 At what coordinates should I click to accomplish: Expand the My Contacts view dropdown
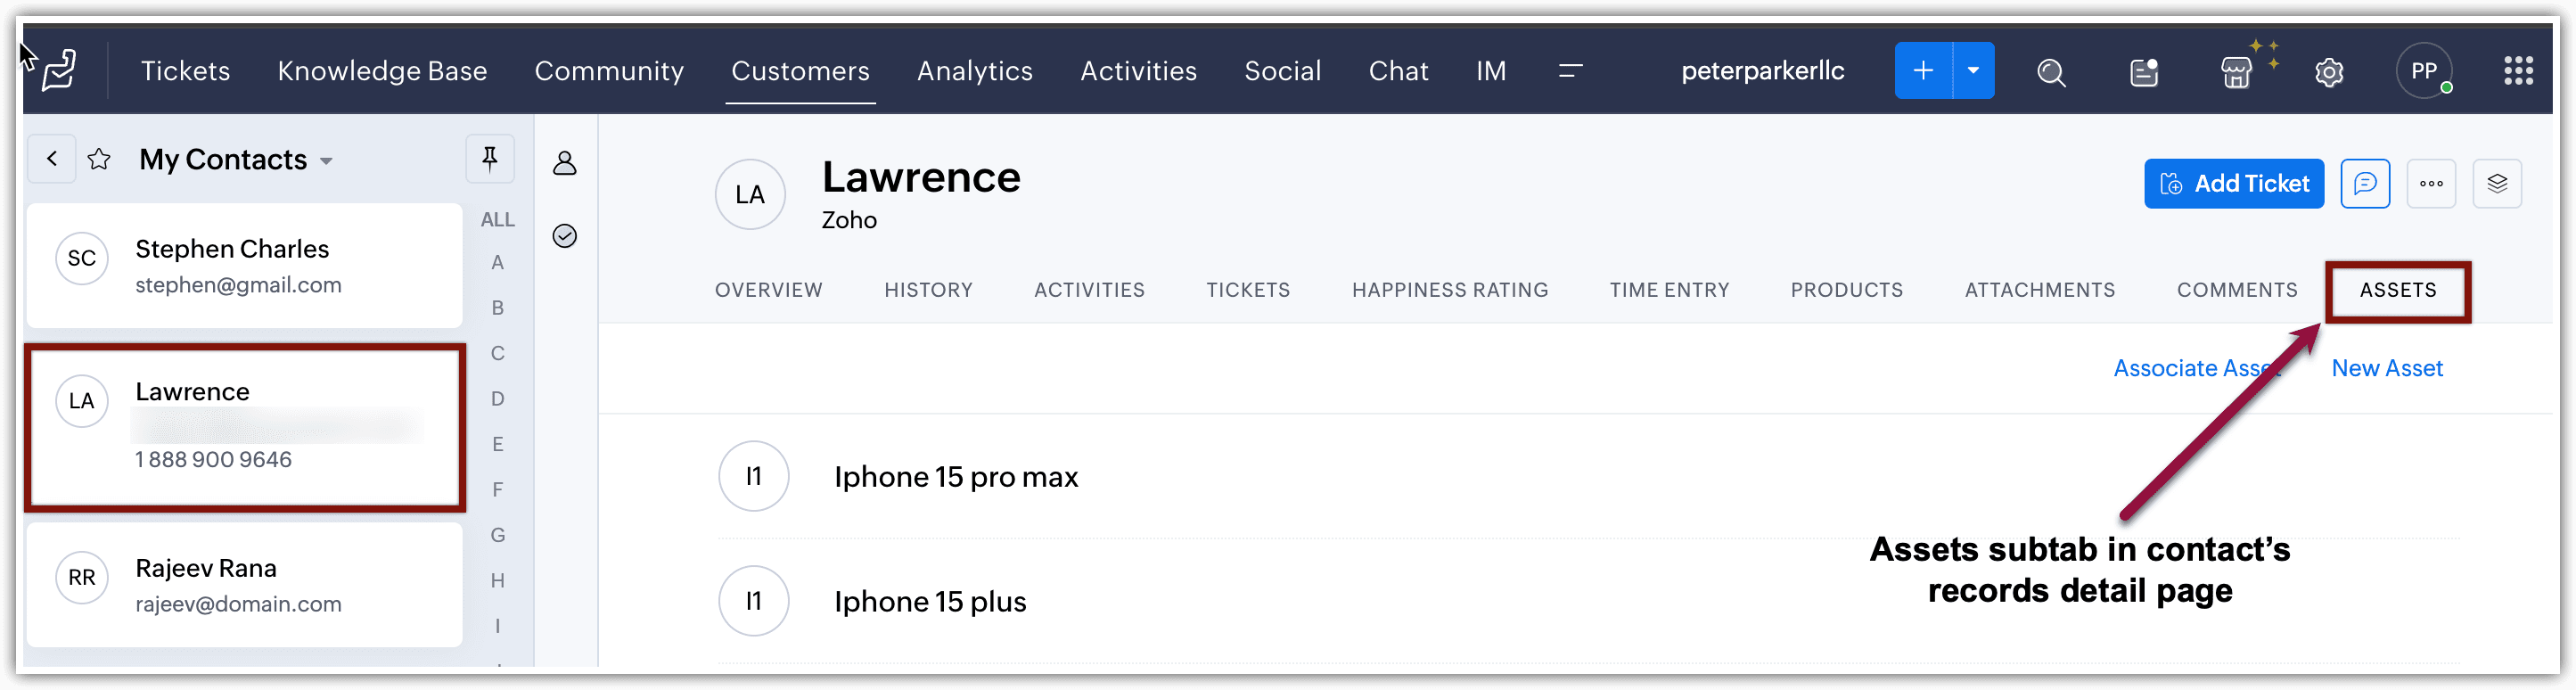click(x=326, y=161)
